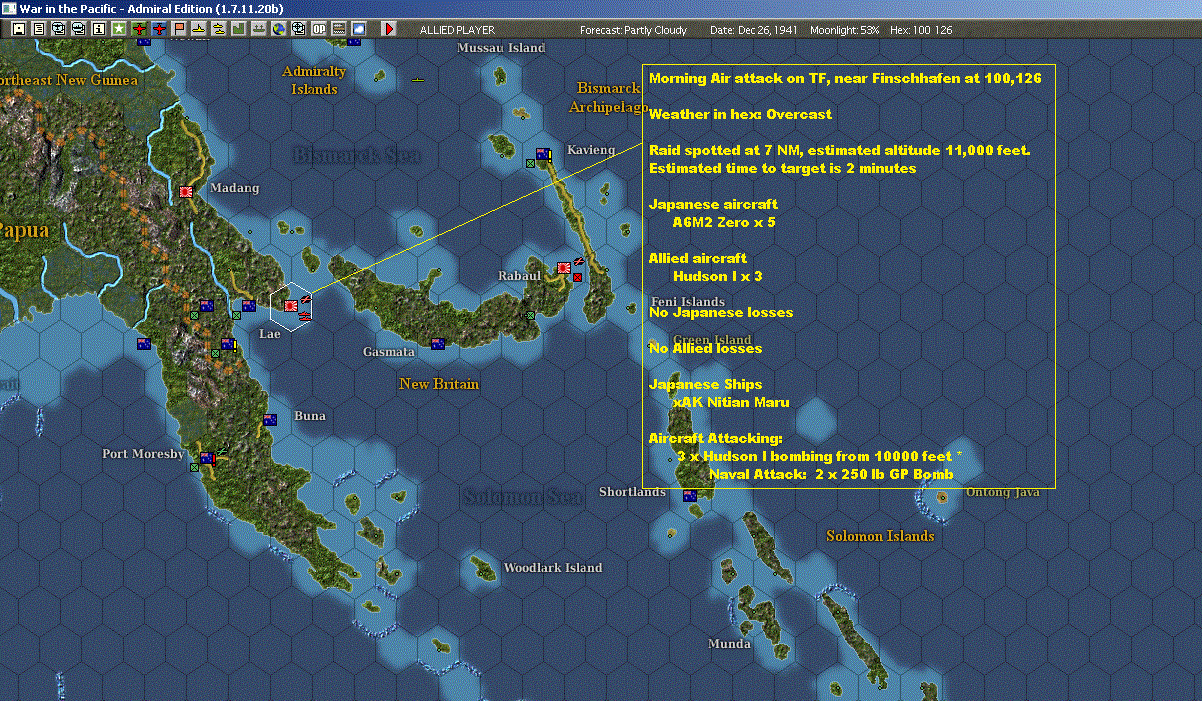Click the red aircraft icon in the highlighted hex
This screenshot has height=701, width=1202.
click(x=306, y=299)
